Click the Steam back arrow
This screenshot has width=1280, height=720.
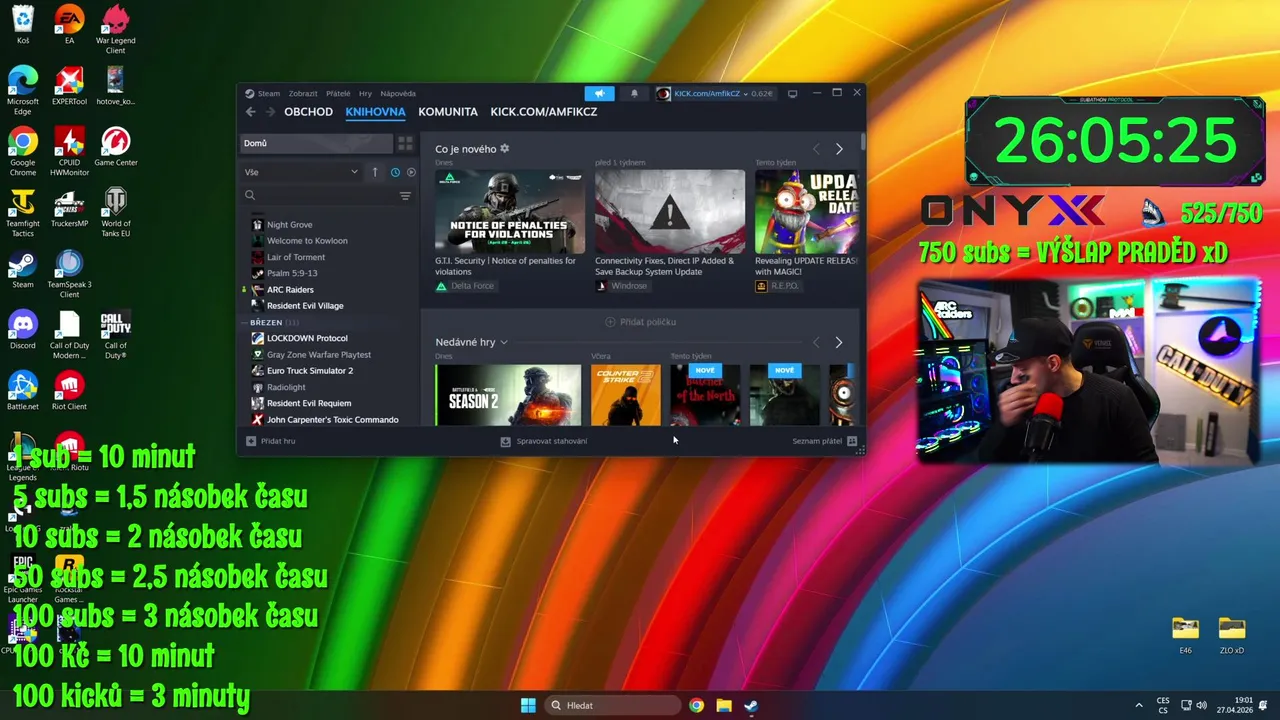(x=251, y=112)
